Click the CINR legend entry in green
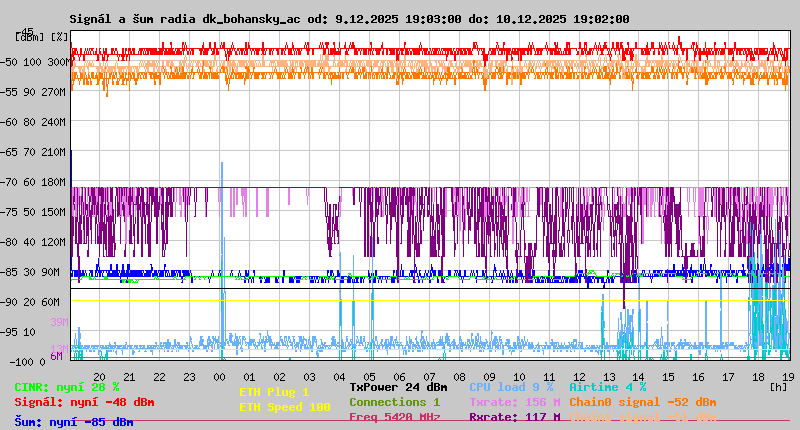 (x=67, y=387)
